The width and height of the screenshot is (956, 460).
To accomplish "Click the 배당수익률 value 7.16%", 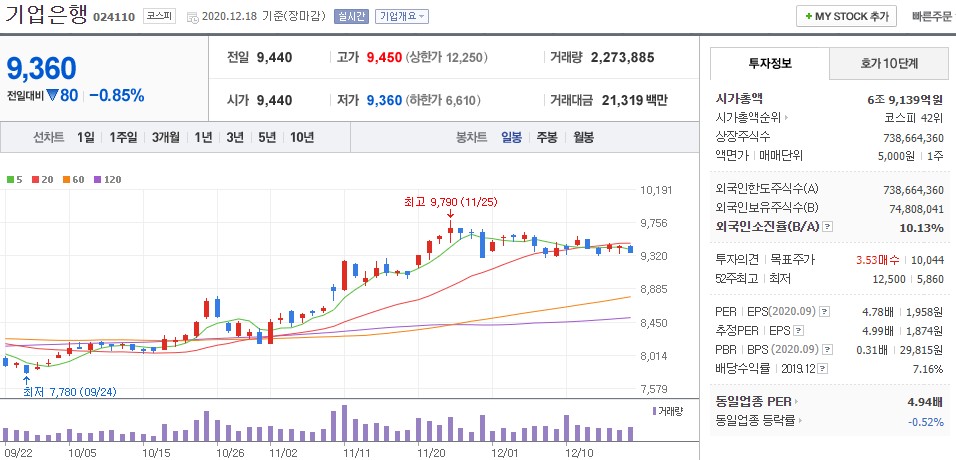I will coord(929,368).
